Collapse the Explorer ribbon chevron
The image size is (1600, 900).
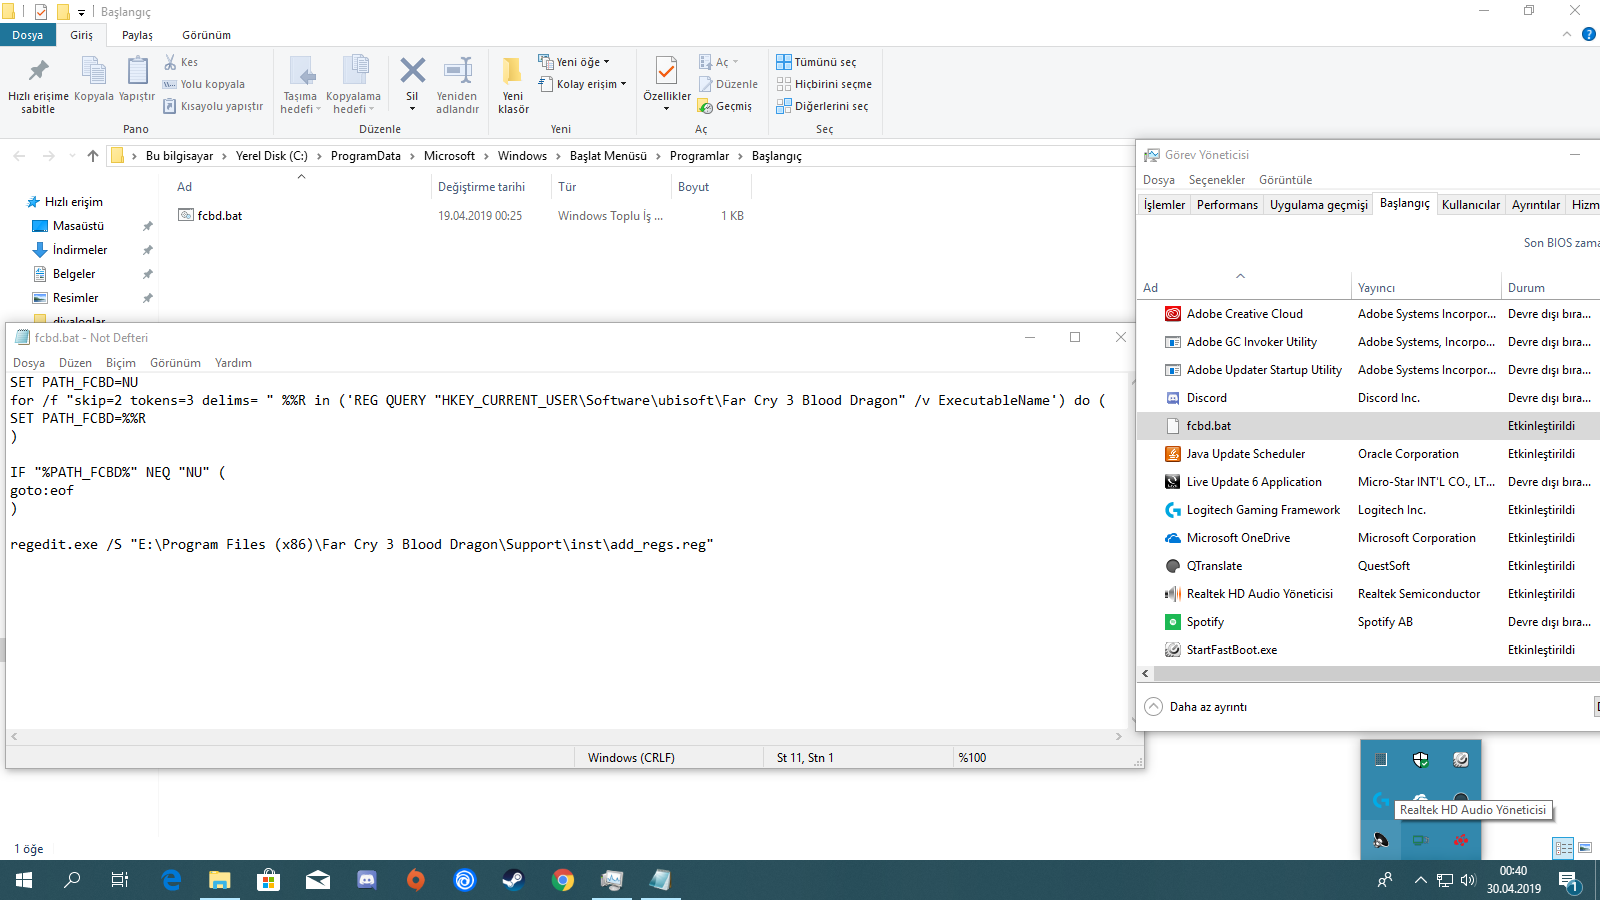point(1567,35)
